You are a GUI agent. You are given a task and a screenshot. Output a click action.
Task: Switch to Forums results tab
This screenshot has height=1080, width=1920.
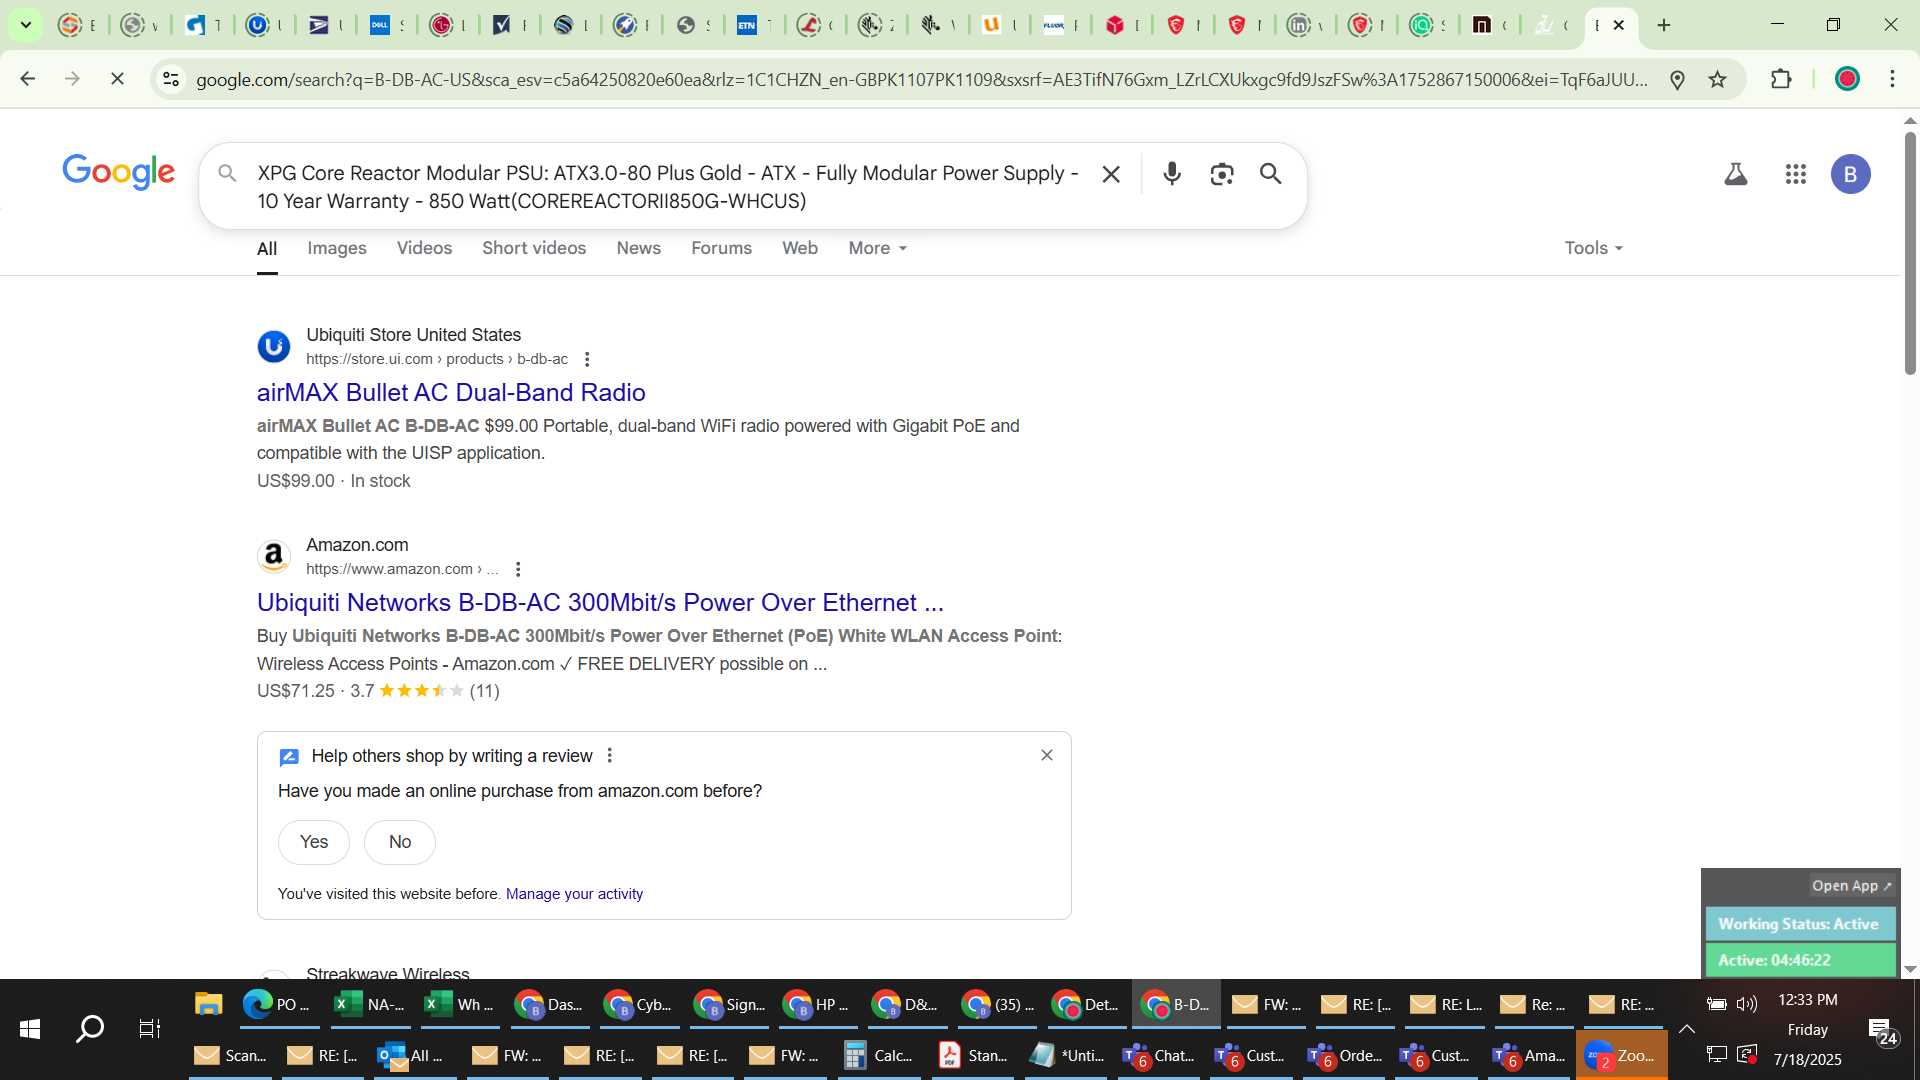pos(721,248)
